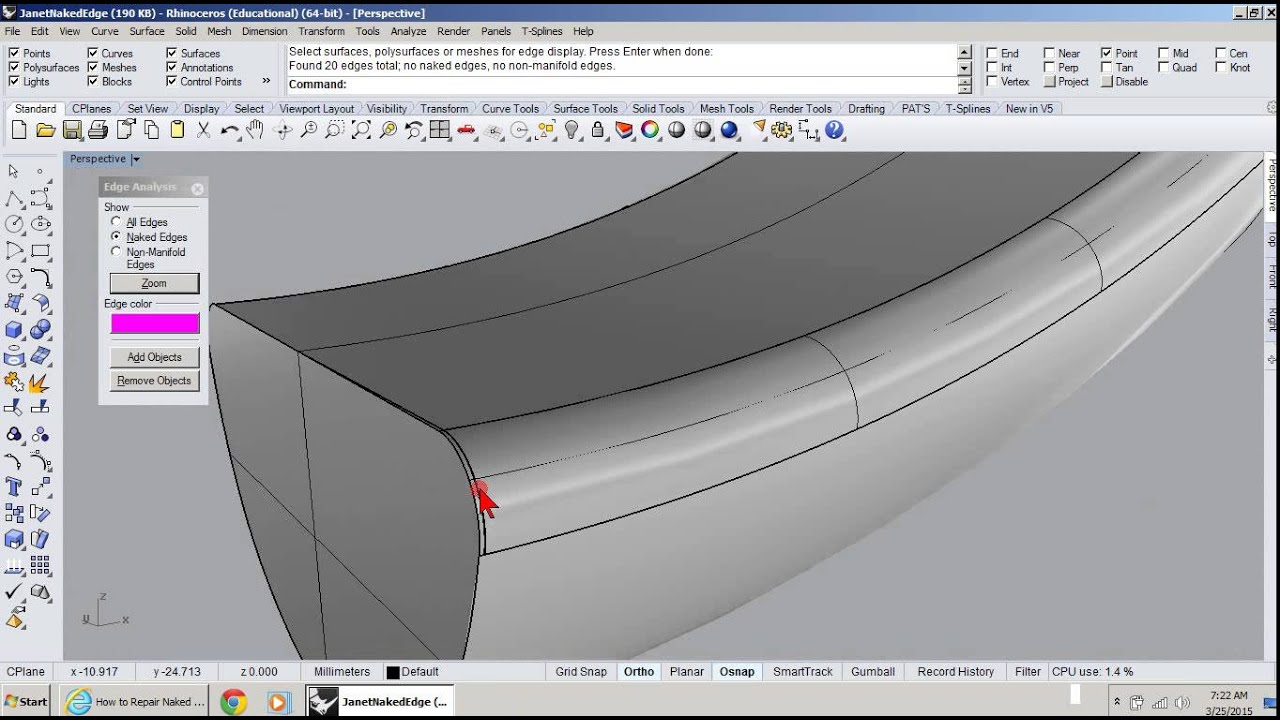Select the Non-Manifold Edges radio button
The width and height of the screenshot is (1280, 720).
tap(116, 252)
